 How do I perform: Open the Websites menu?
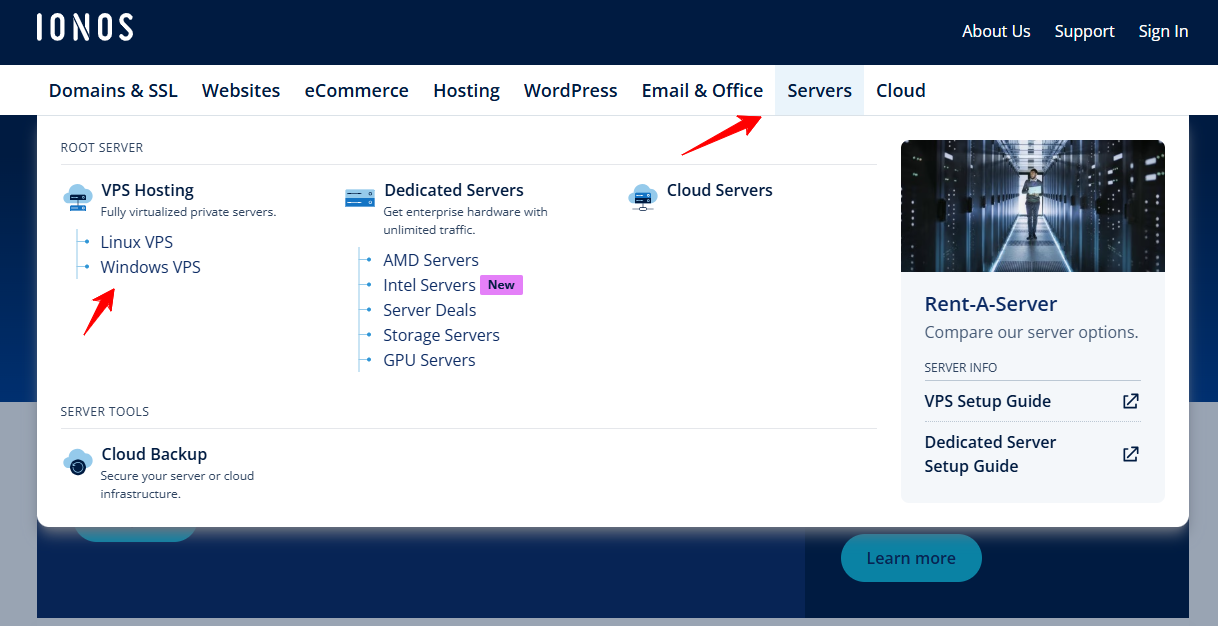[x=241, y=90]
